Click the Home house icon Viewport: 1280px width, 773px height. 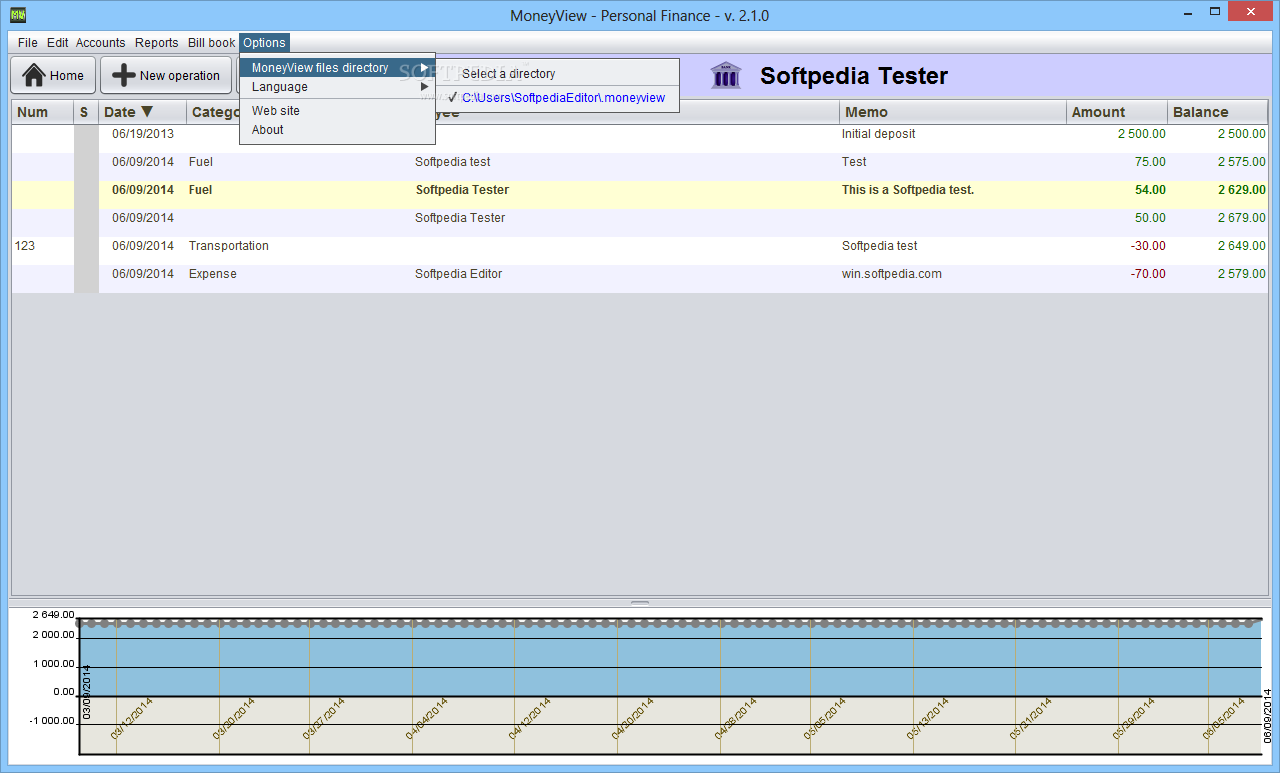tap(34, 75)
